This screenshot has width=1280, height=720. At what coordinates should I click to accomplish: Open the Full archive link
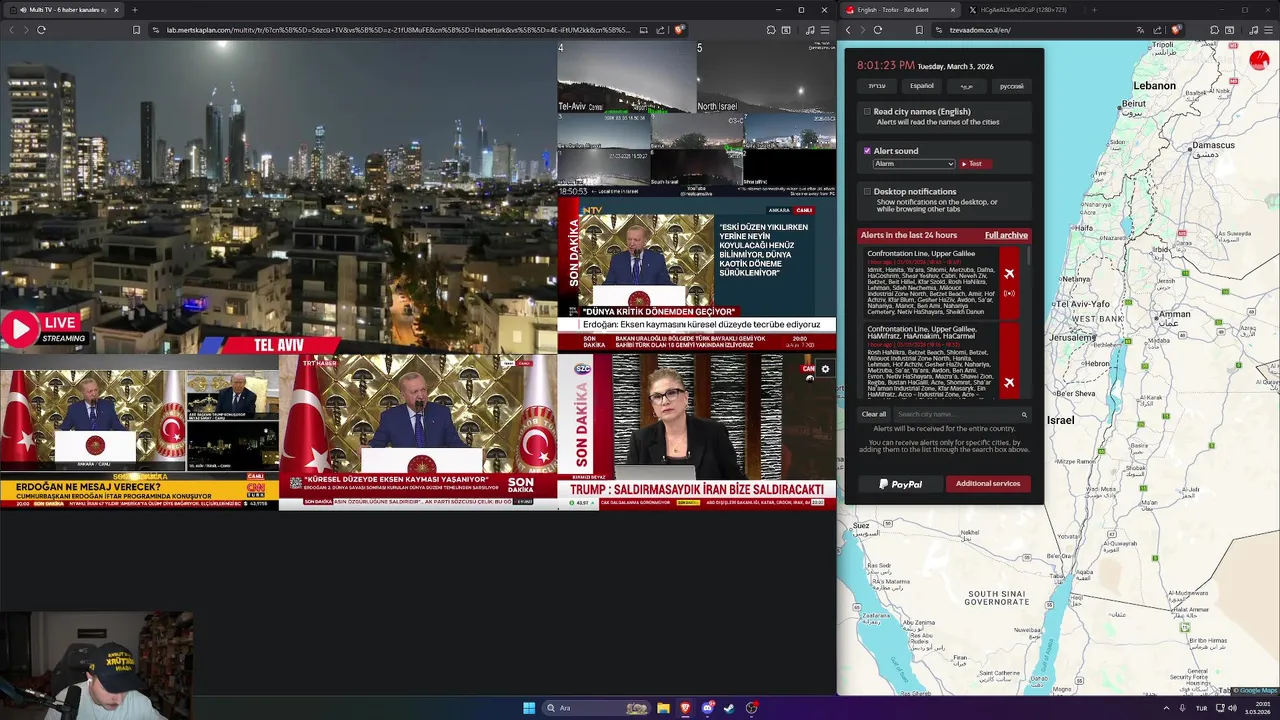[1006, 235]
